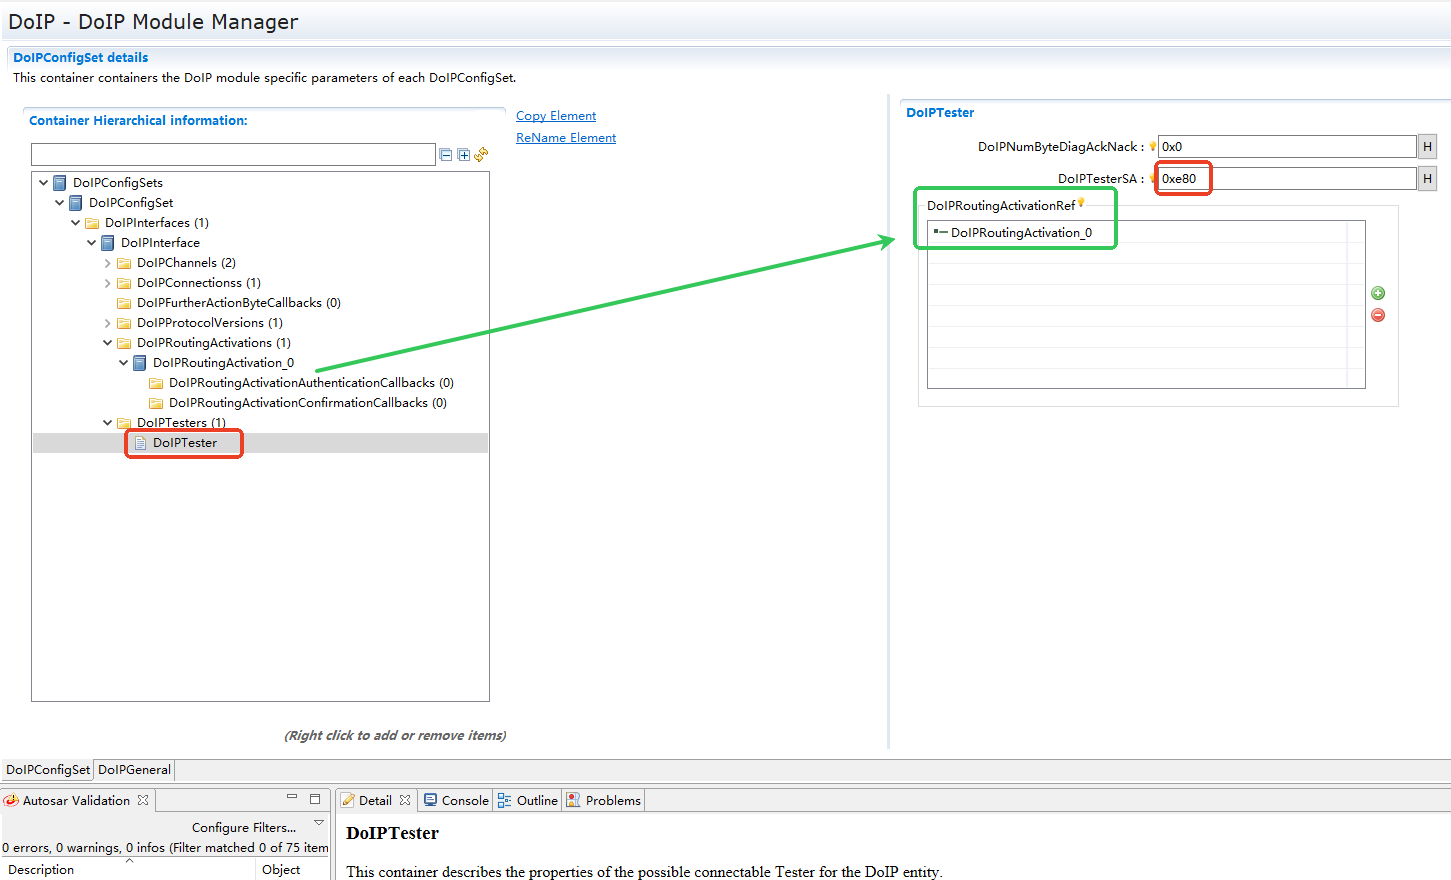
Task: Open the Configure Filters dropdown arrow
Action: 319,823
